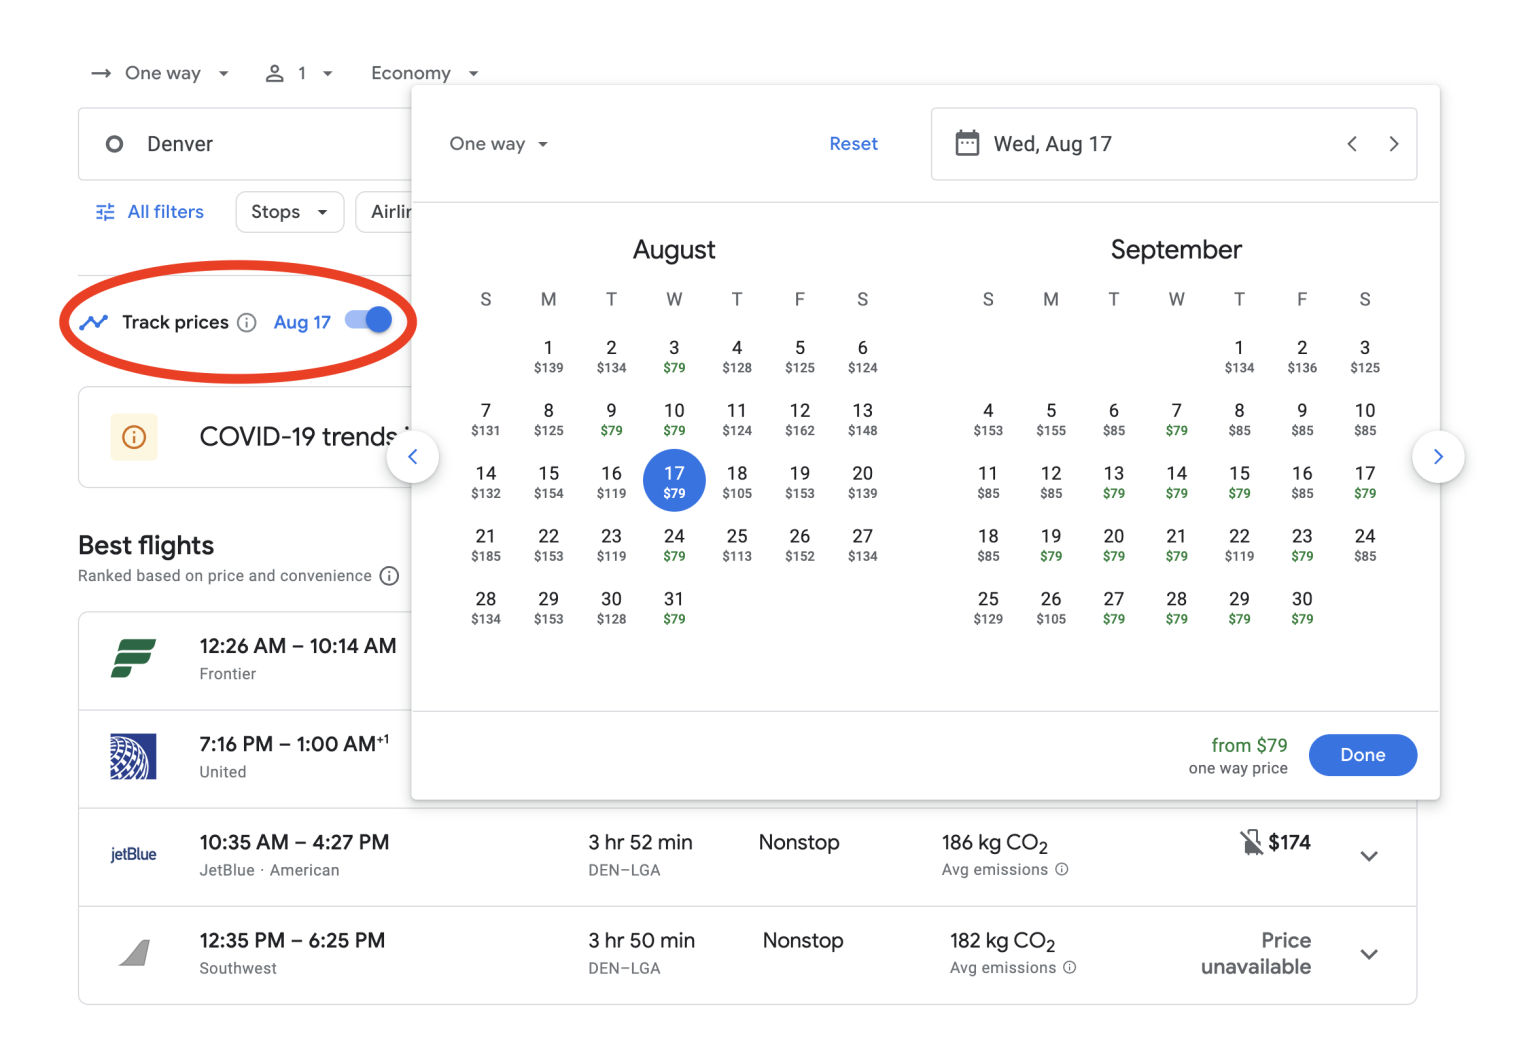
Task: Select September 25 priced $129
Action: pyautogui.click(x=988, y=608)
